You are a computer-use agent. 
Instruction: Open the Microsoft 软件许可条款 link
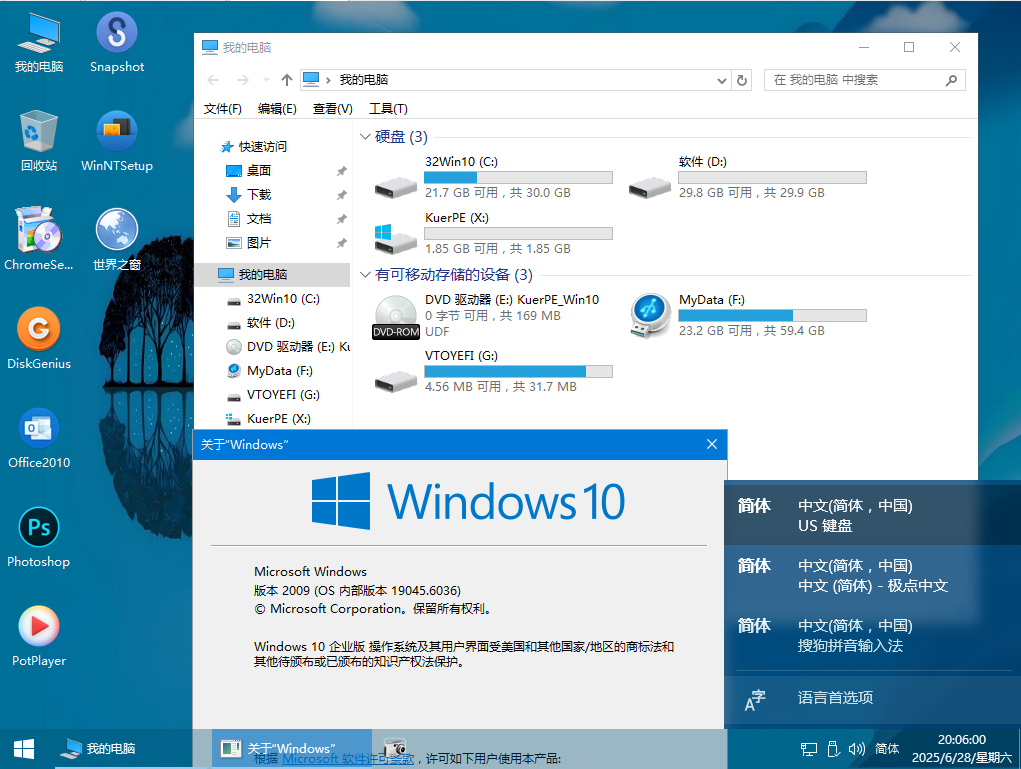coord(348,759)
